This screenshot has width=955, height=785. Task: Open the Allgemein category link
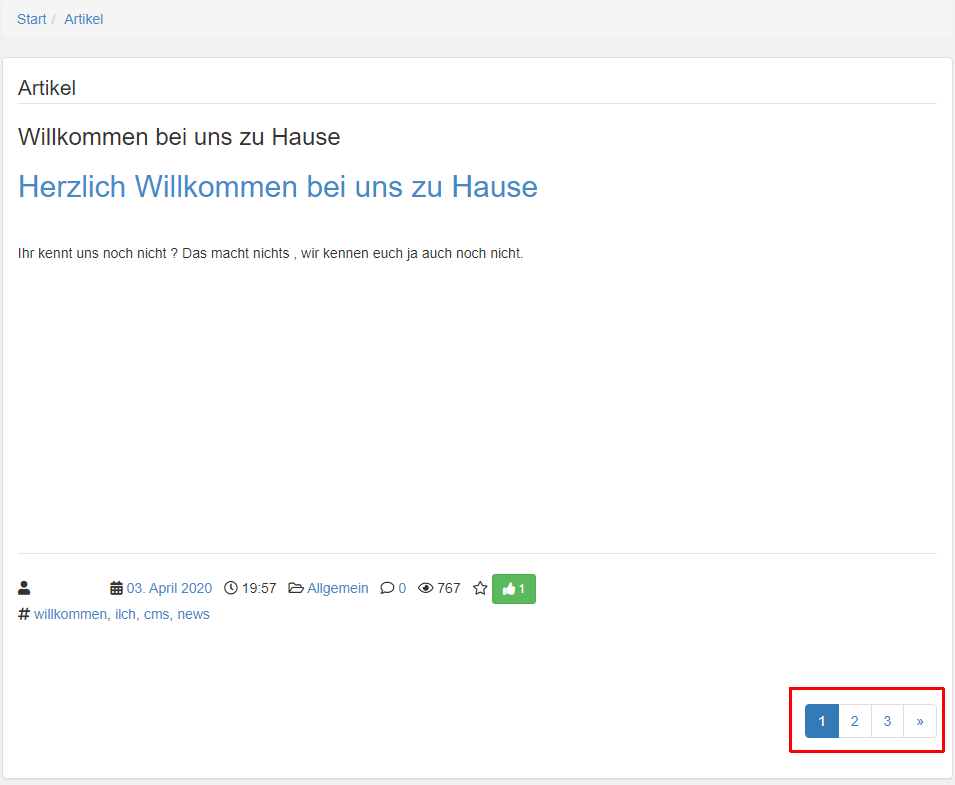[x=337, y=588]
